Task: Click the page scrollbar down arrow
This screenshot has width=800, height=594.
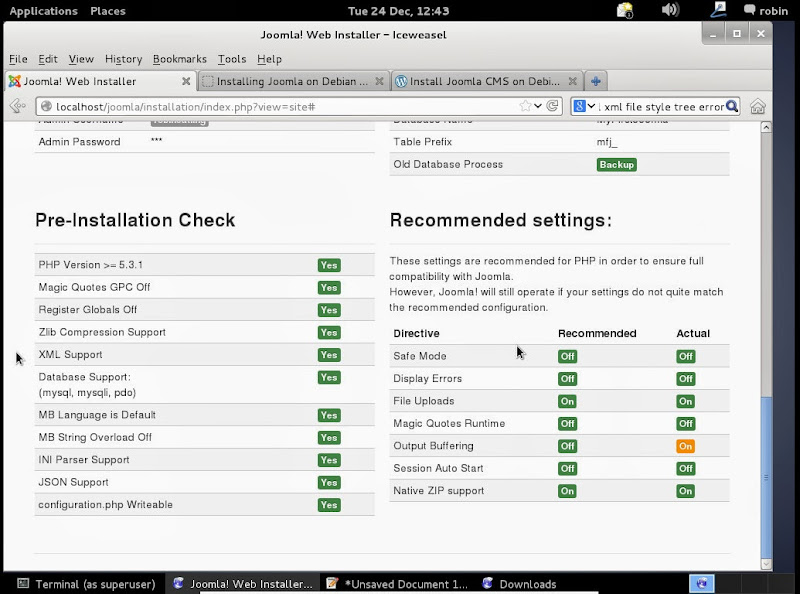Action: pyautogui.click(x=766, y=563)
